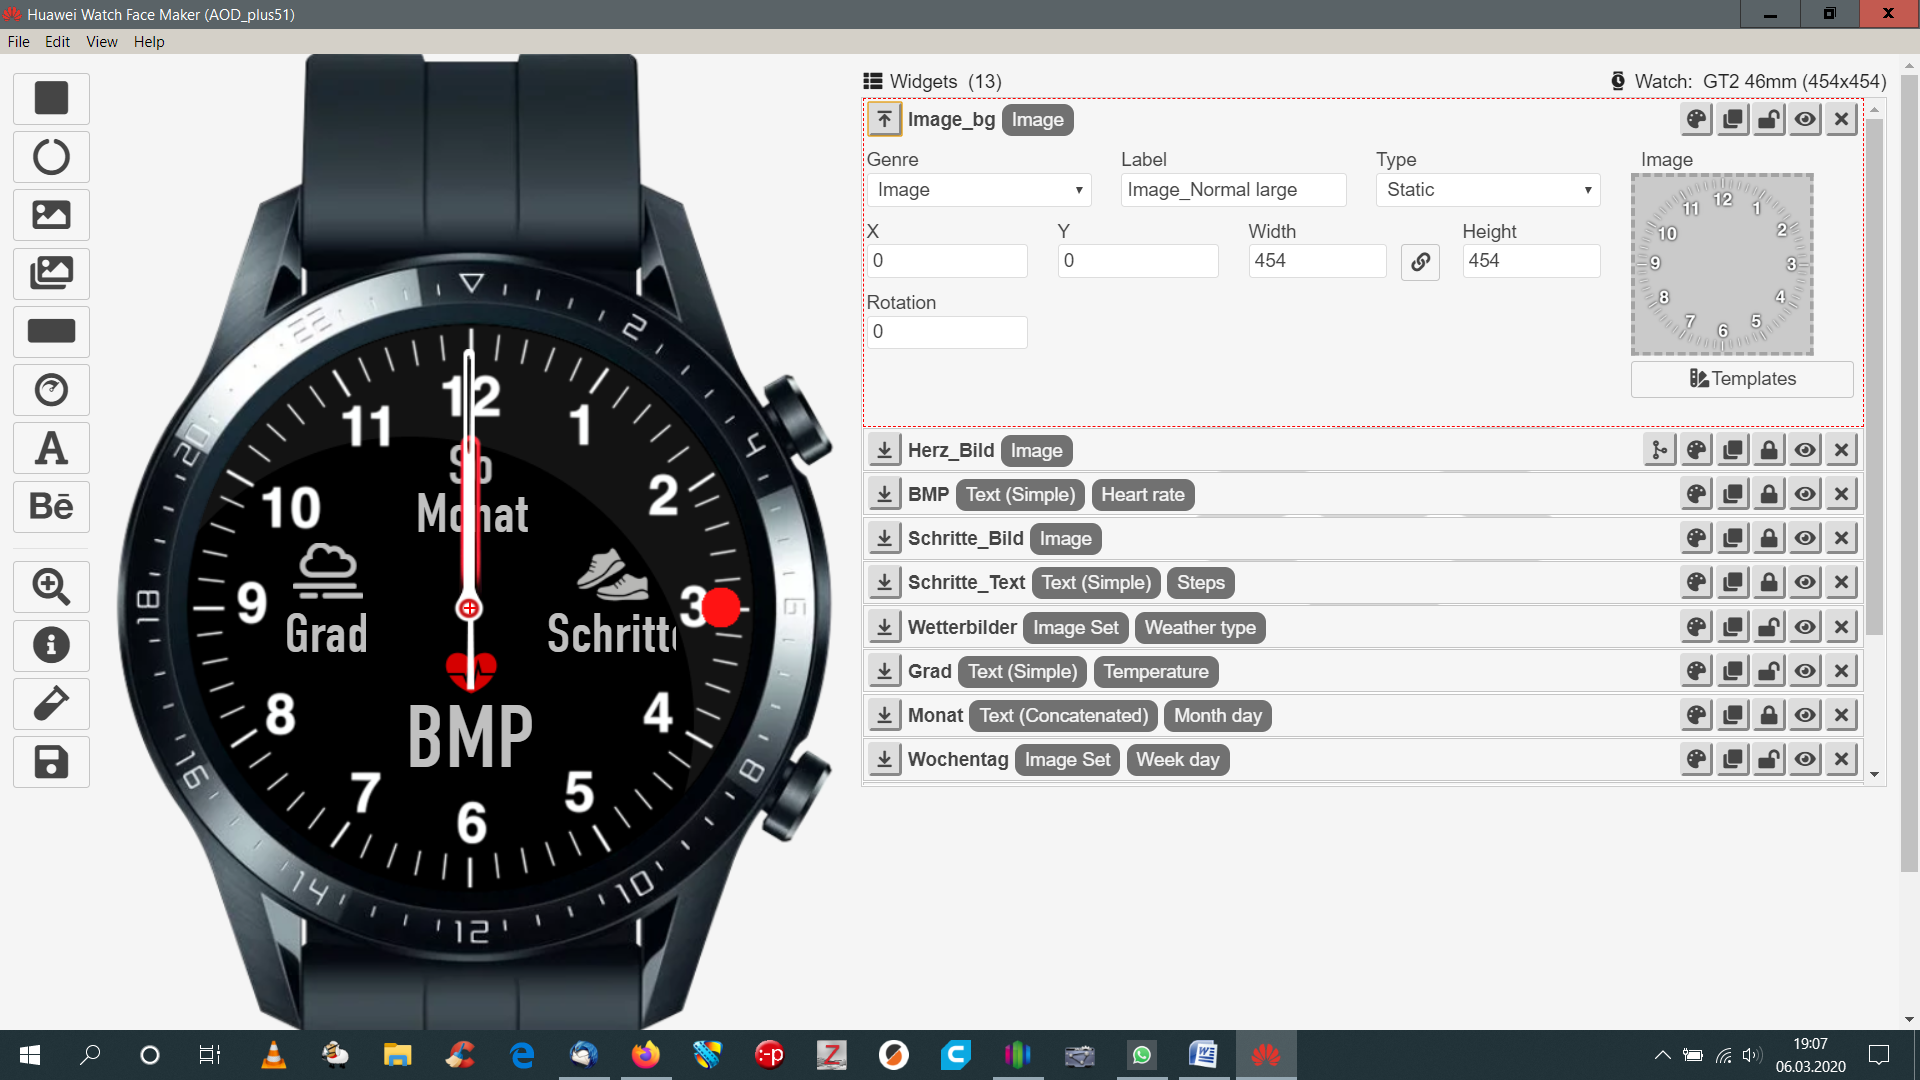
Task: Open the Edit menu
Action: coord(57,42)
